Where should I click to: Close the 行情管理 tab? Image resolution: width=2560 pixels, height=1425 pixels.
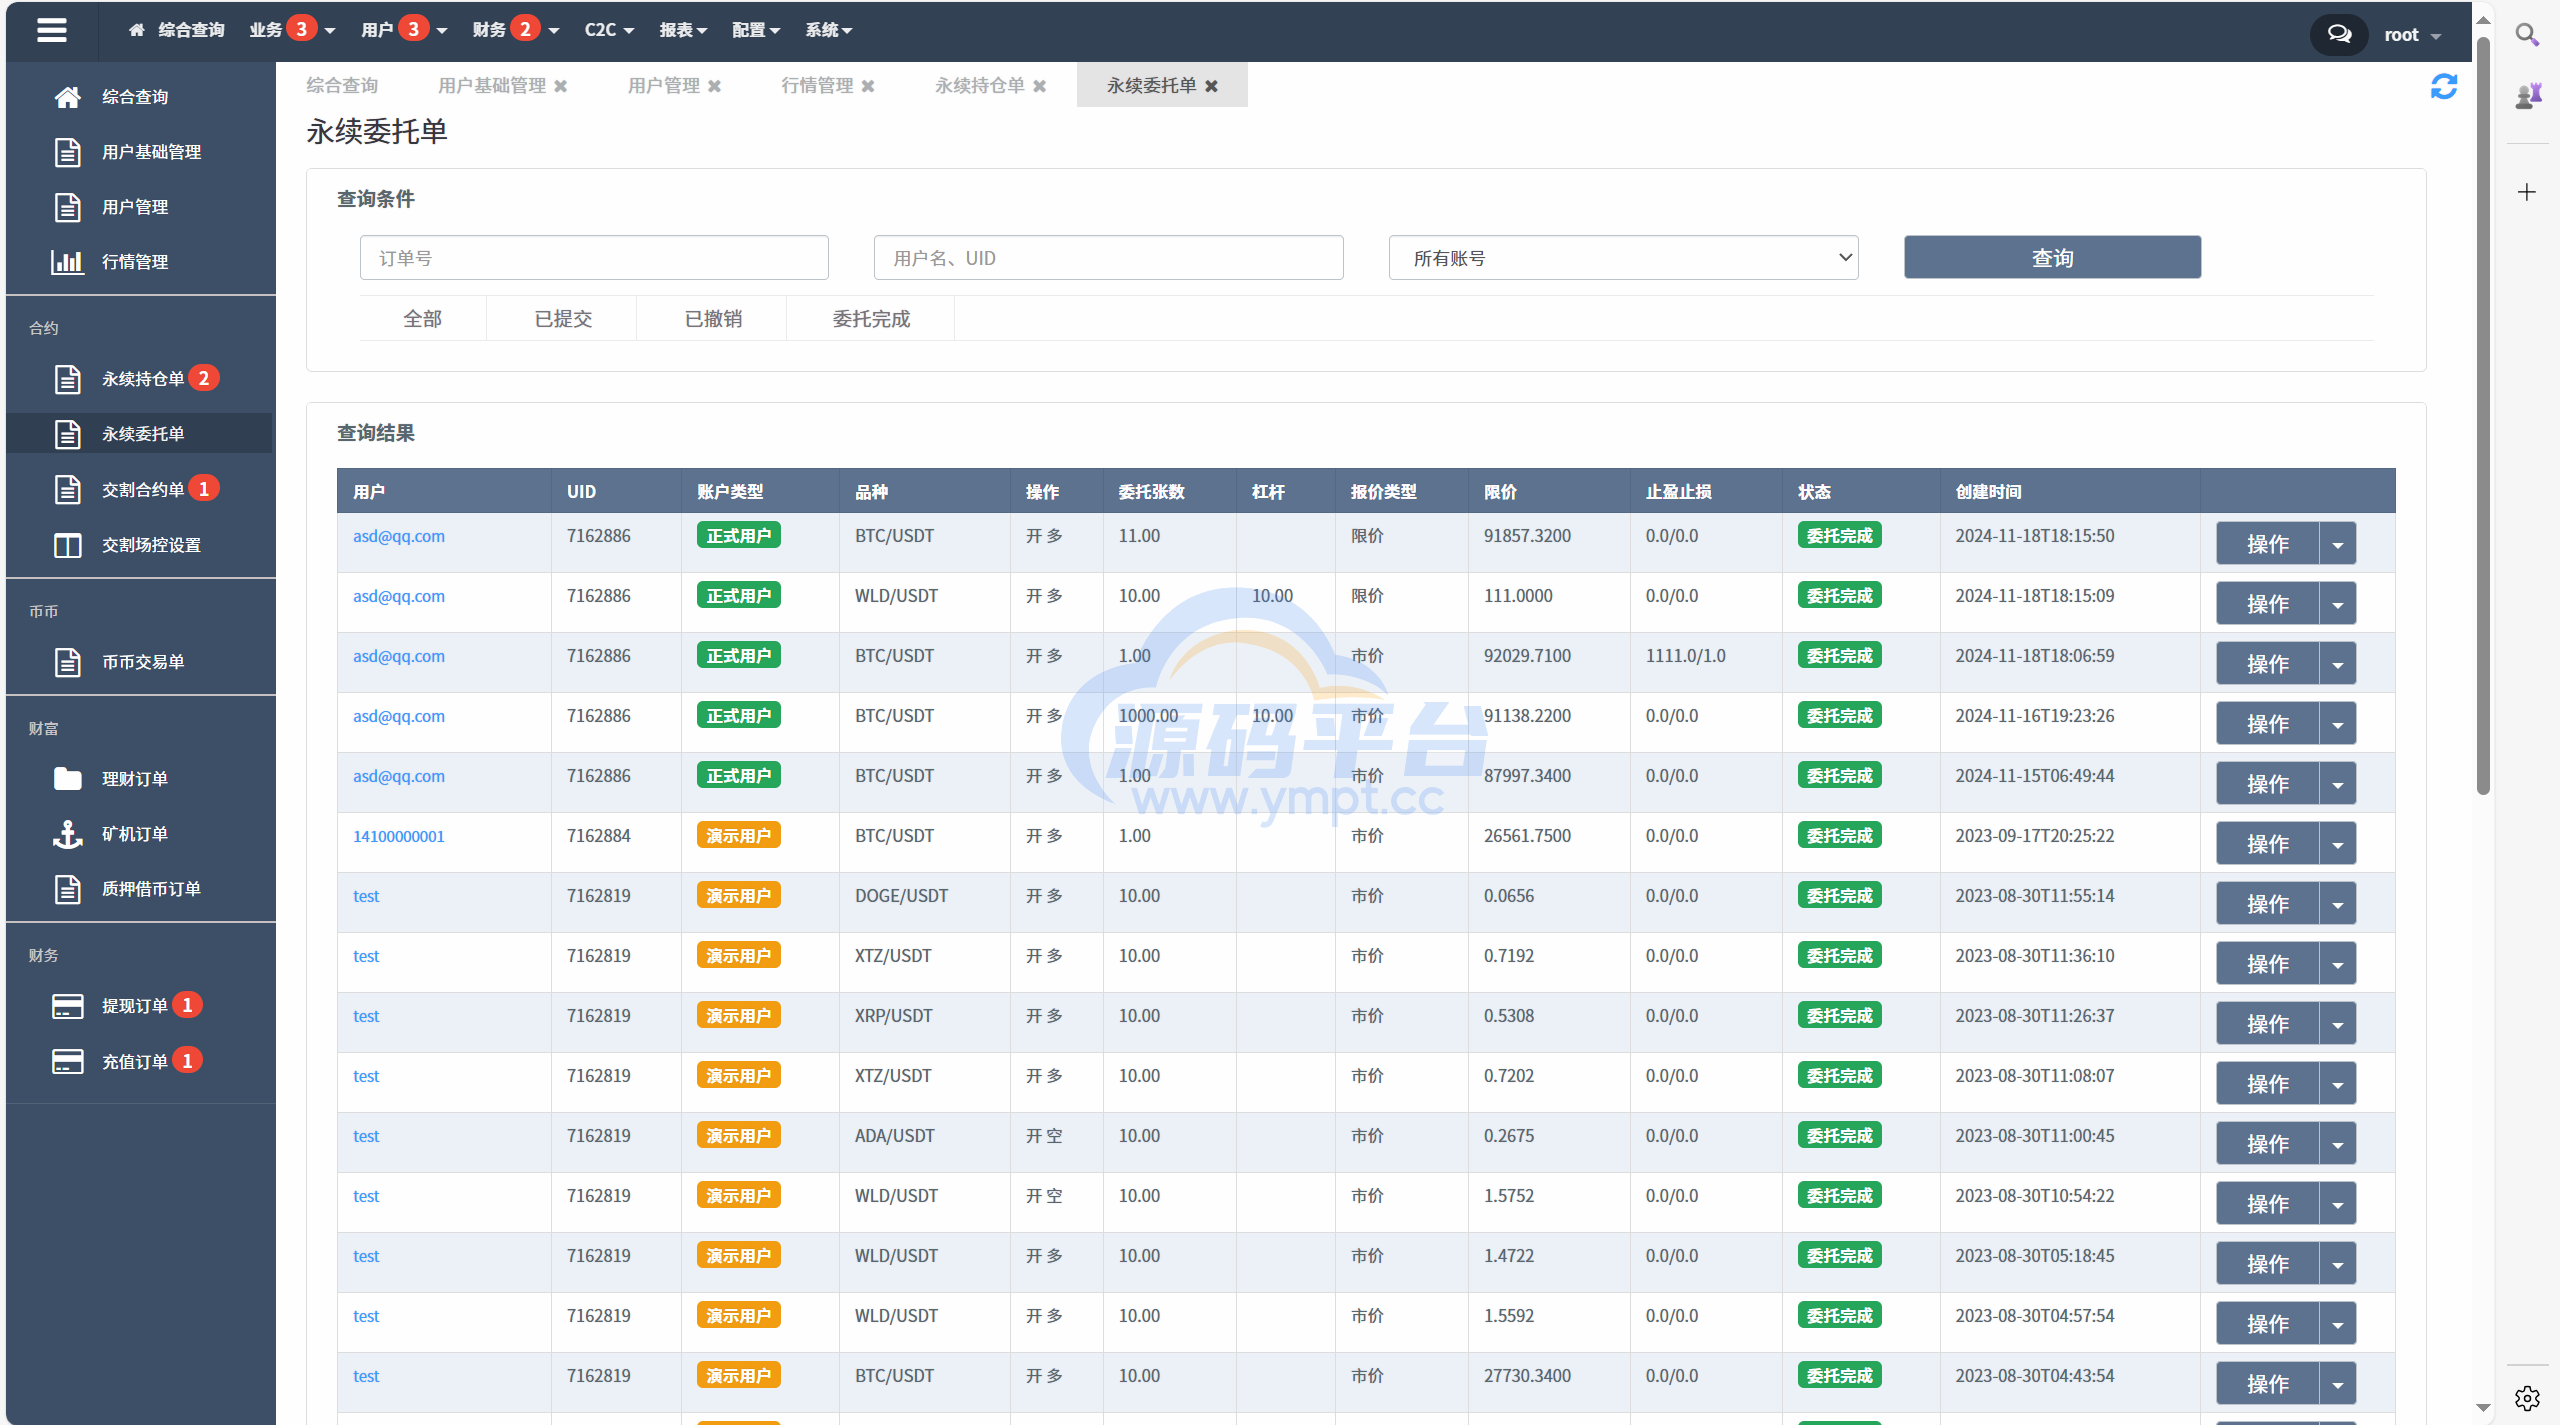pos(868,86)
